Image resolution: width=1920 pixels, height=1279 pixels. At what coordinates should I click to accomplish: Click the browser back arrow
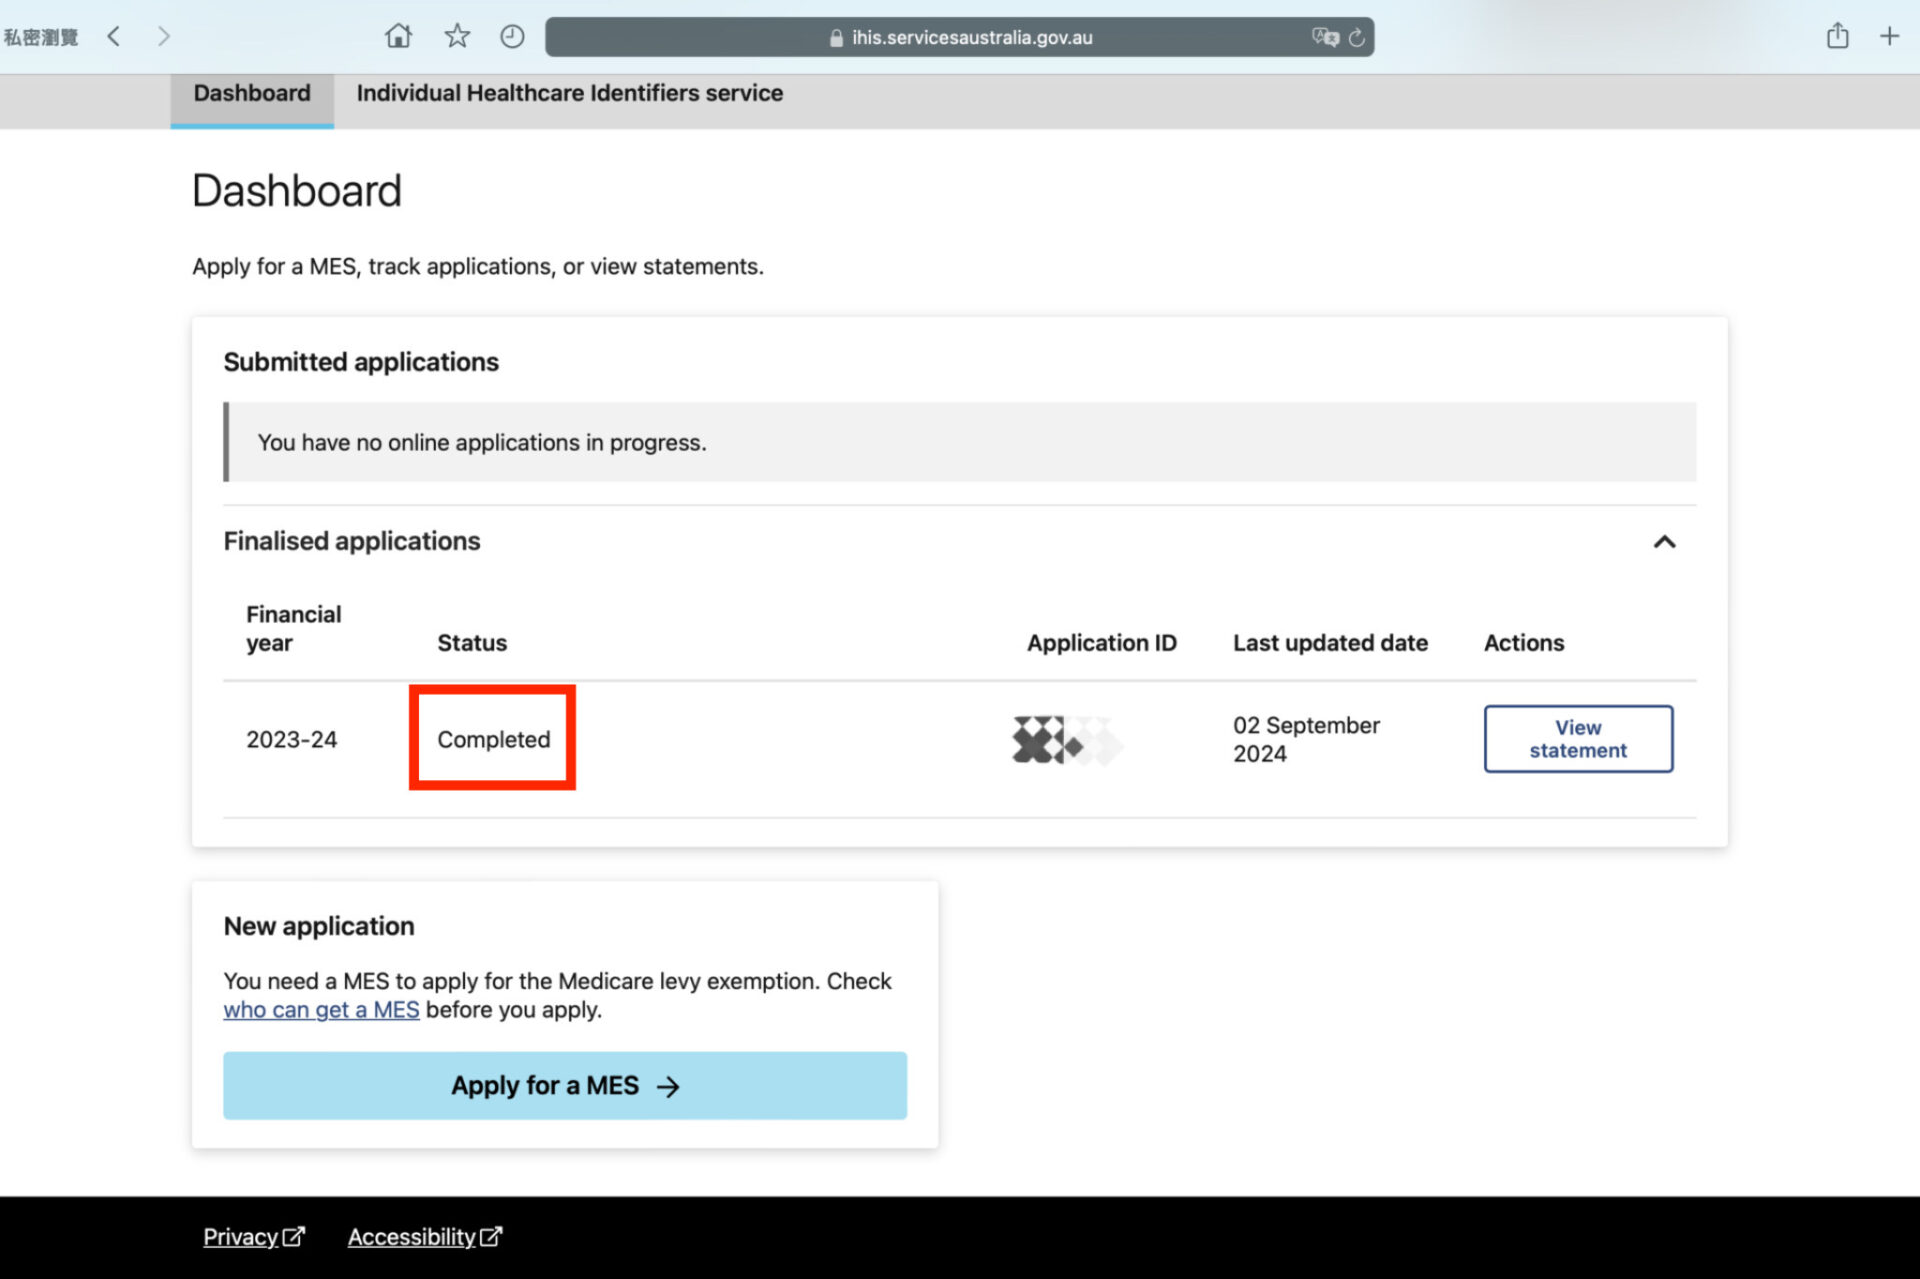coord(114,37)
